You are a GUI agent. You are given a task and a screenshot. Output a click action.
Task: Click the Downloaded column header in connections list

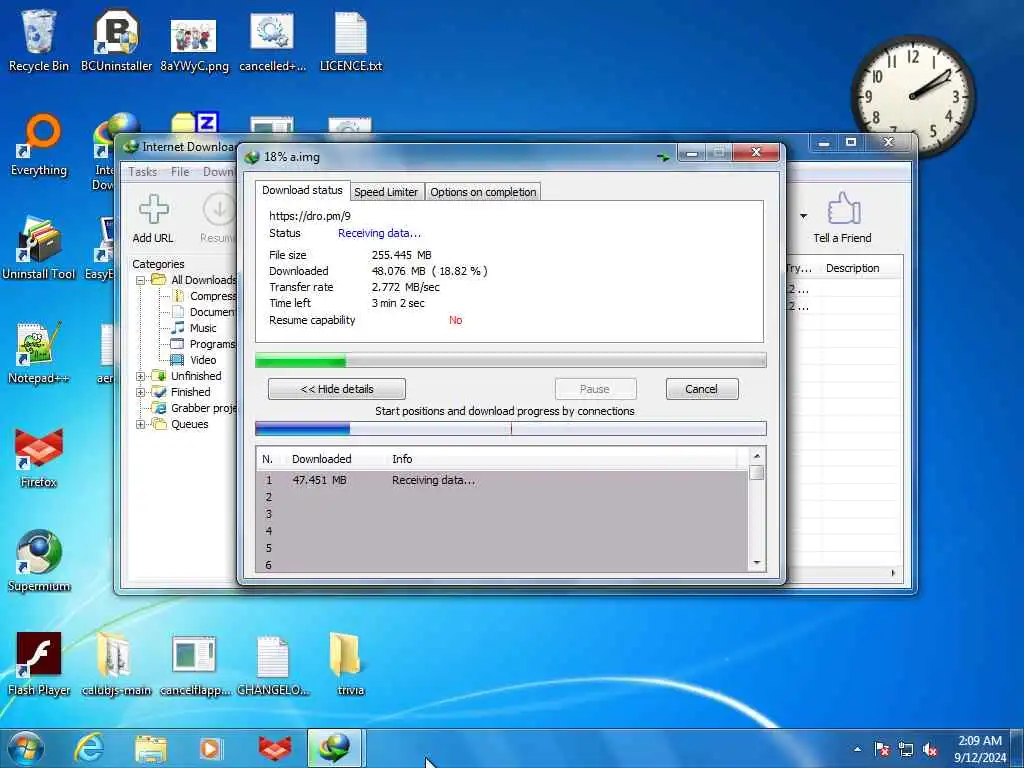321,459
